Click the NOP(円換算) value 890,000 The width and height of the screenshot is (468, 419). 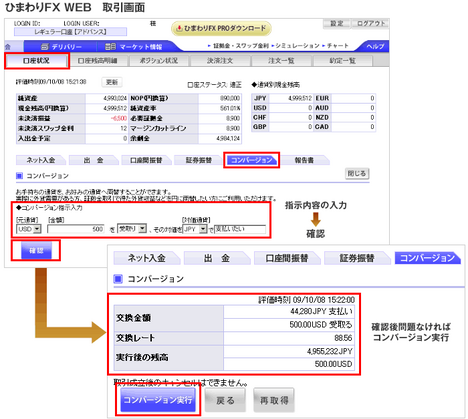click(230, 98)
